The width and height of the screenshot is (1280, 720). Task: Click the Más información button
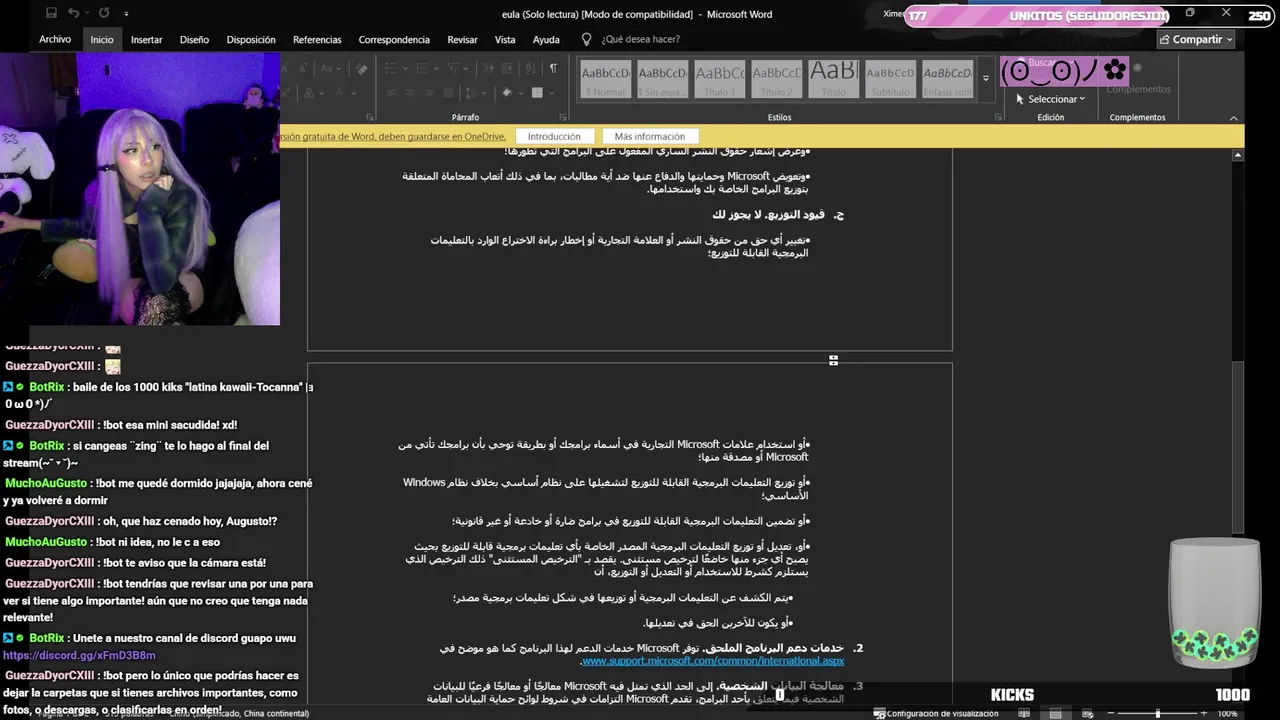650,136
